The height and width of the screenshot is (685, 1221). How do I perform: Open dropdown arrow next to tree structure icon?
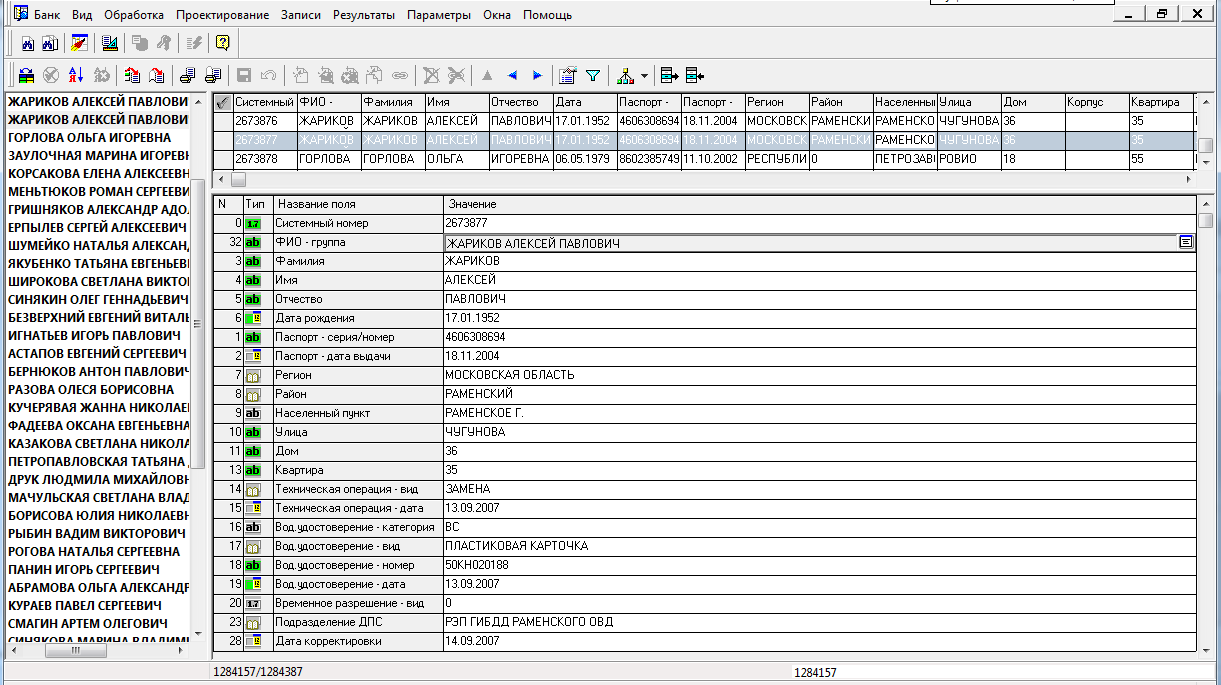[x=644, y=76]
